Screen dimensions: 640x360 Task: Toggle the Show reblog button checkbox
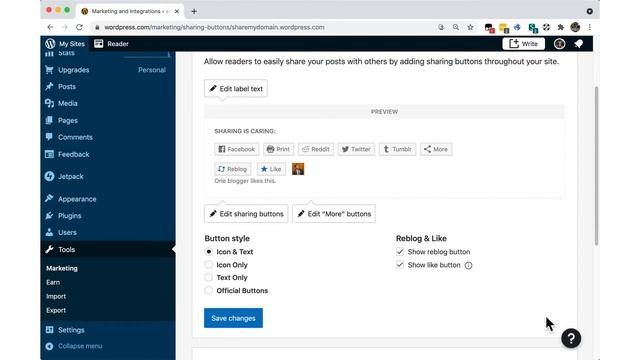[x=400, y=252]
